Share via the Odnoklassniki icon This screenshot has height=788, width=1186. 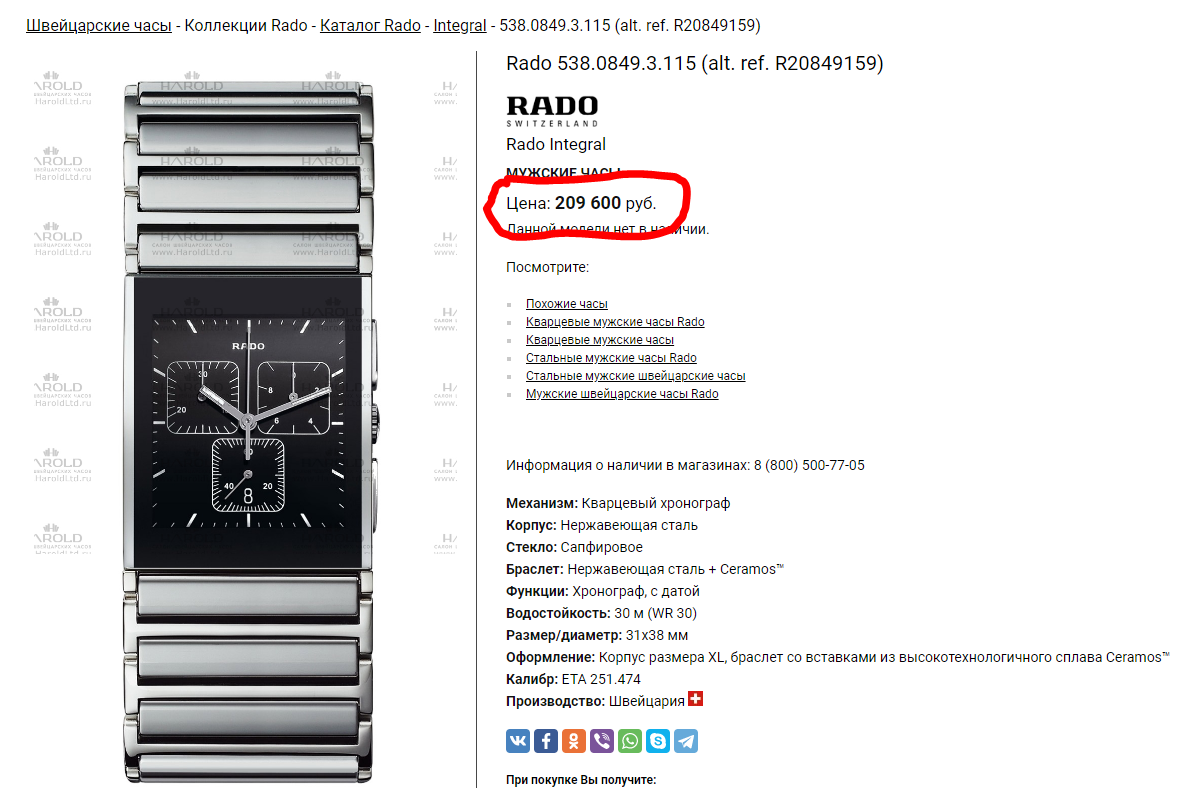point(574,740)
